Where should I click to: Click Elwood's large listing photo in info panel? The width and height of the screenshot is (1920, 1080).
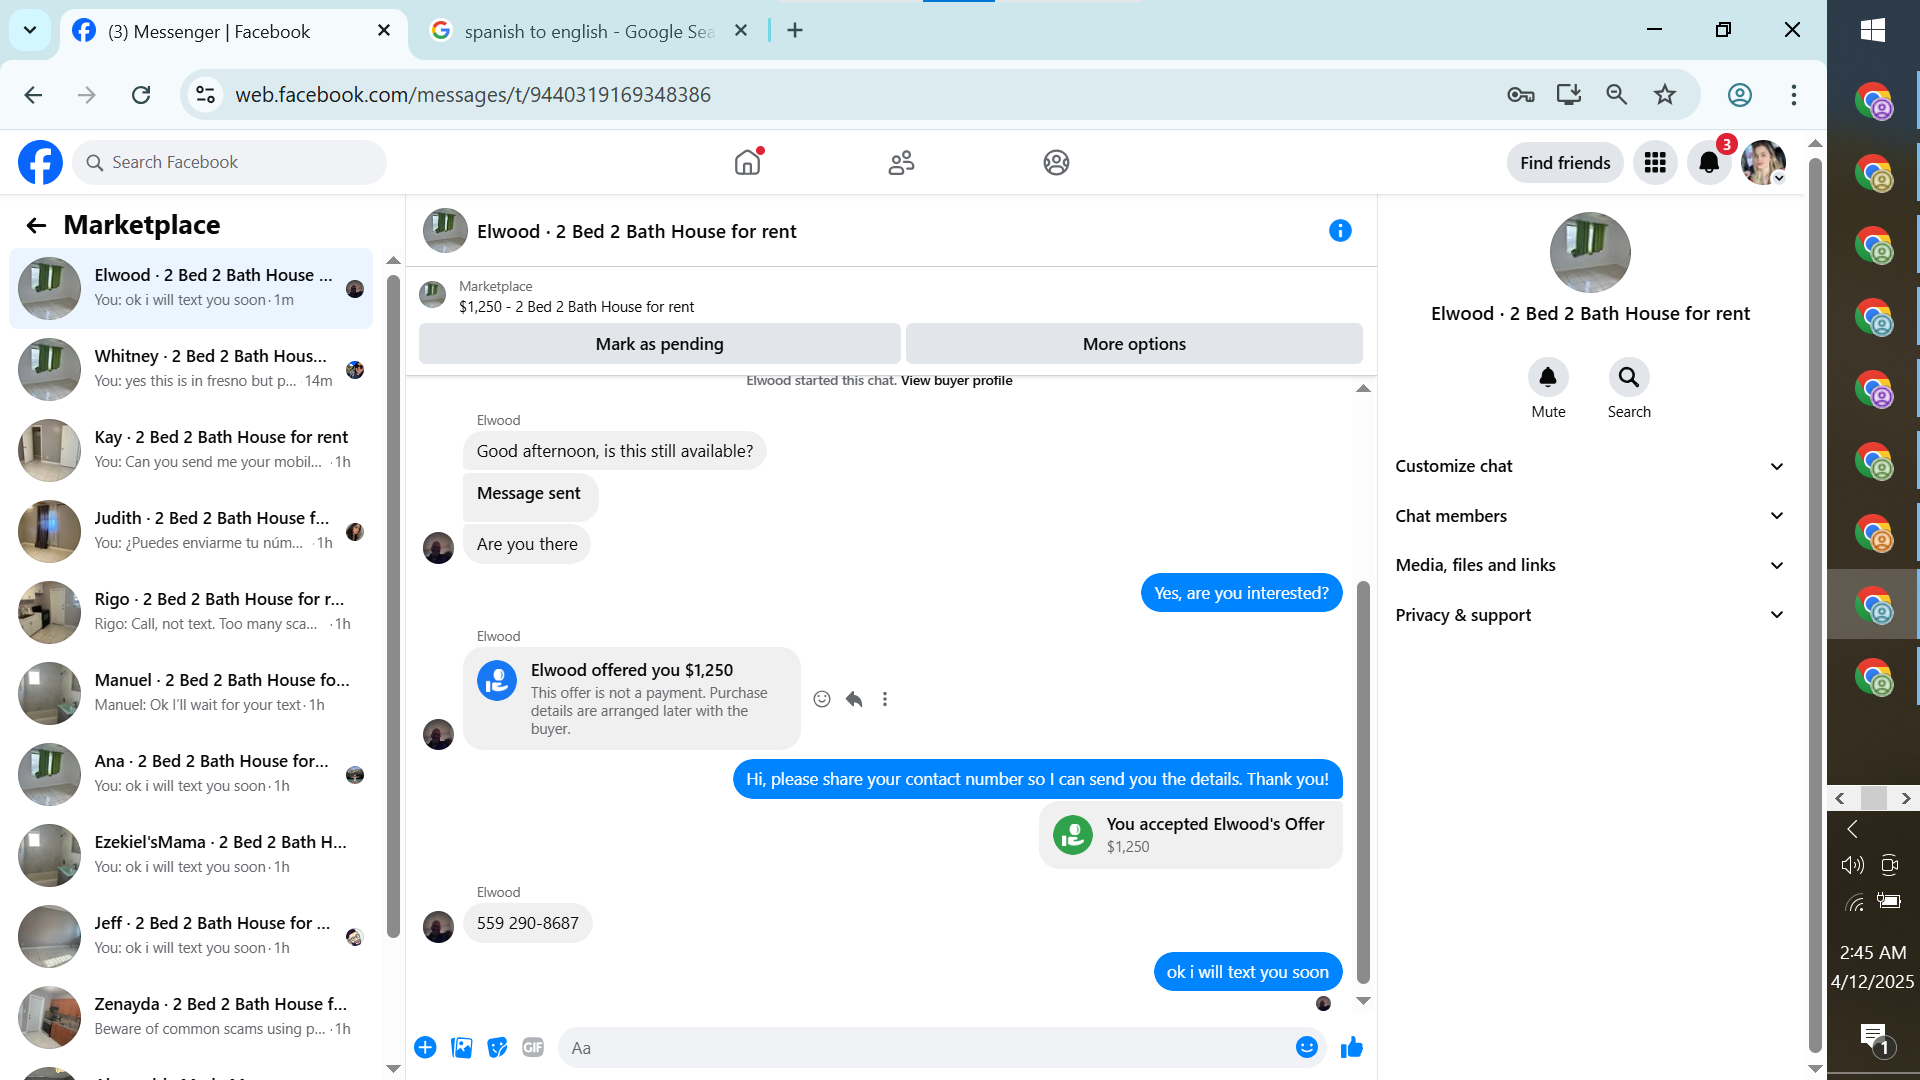coord(1590,252)
